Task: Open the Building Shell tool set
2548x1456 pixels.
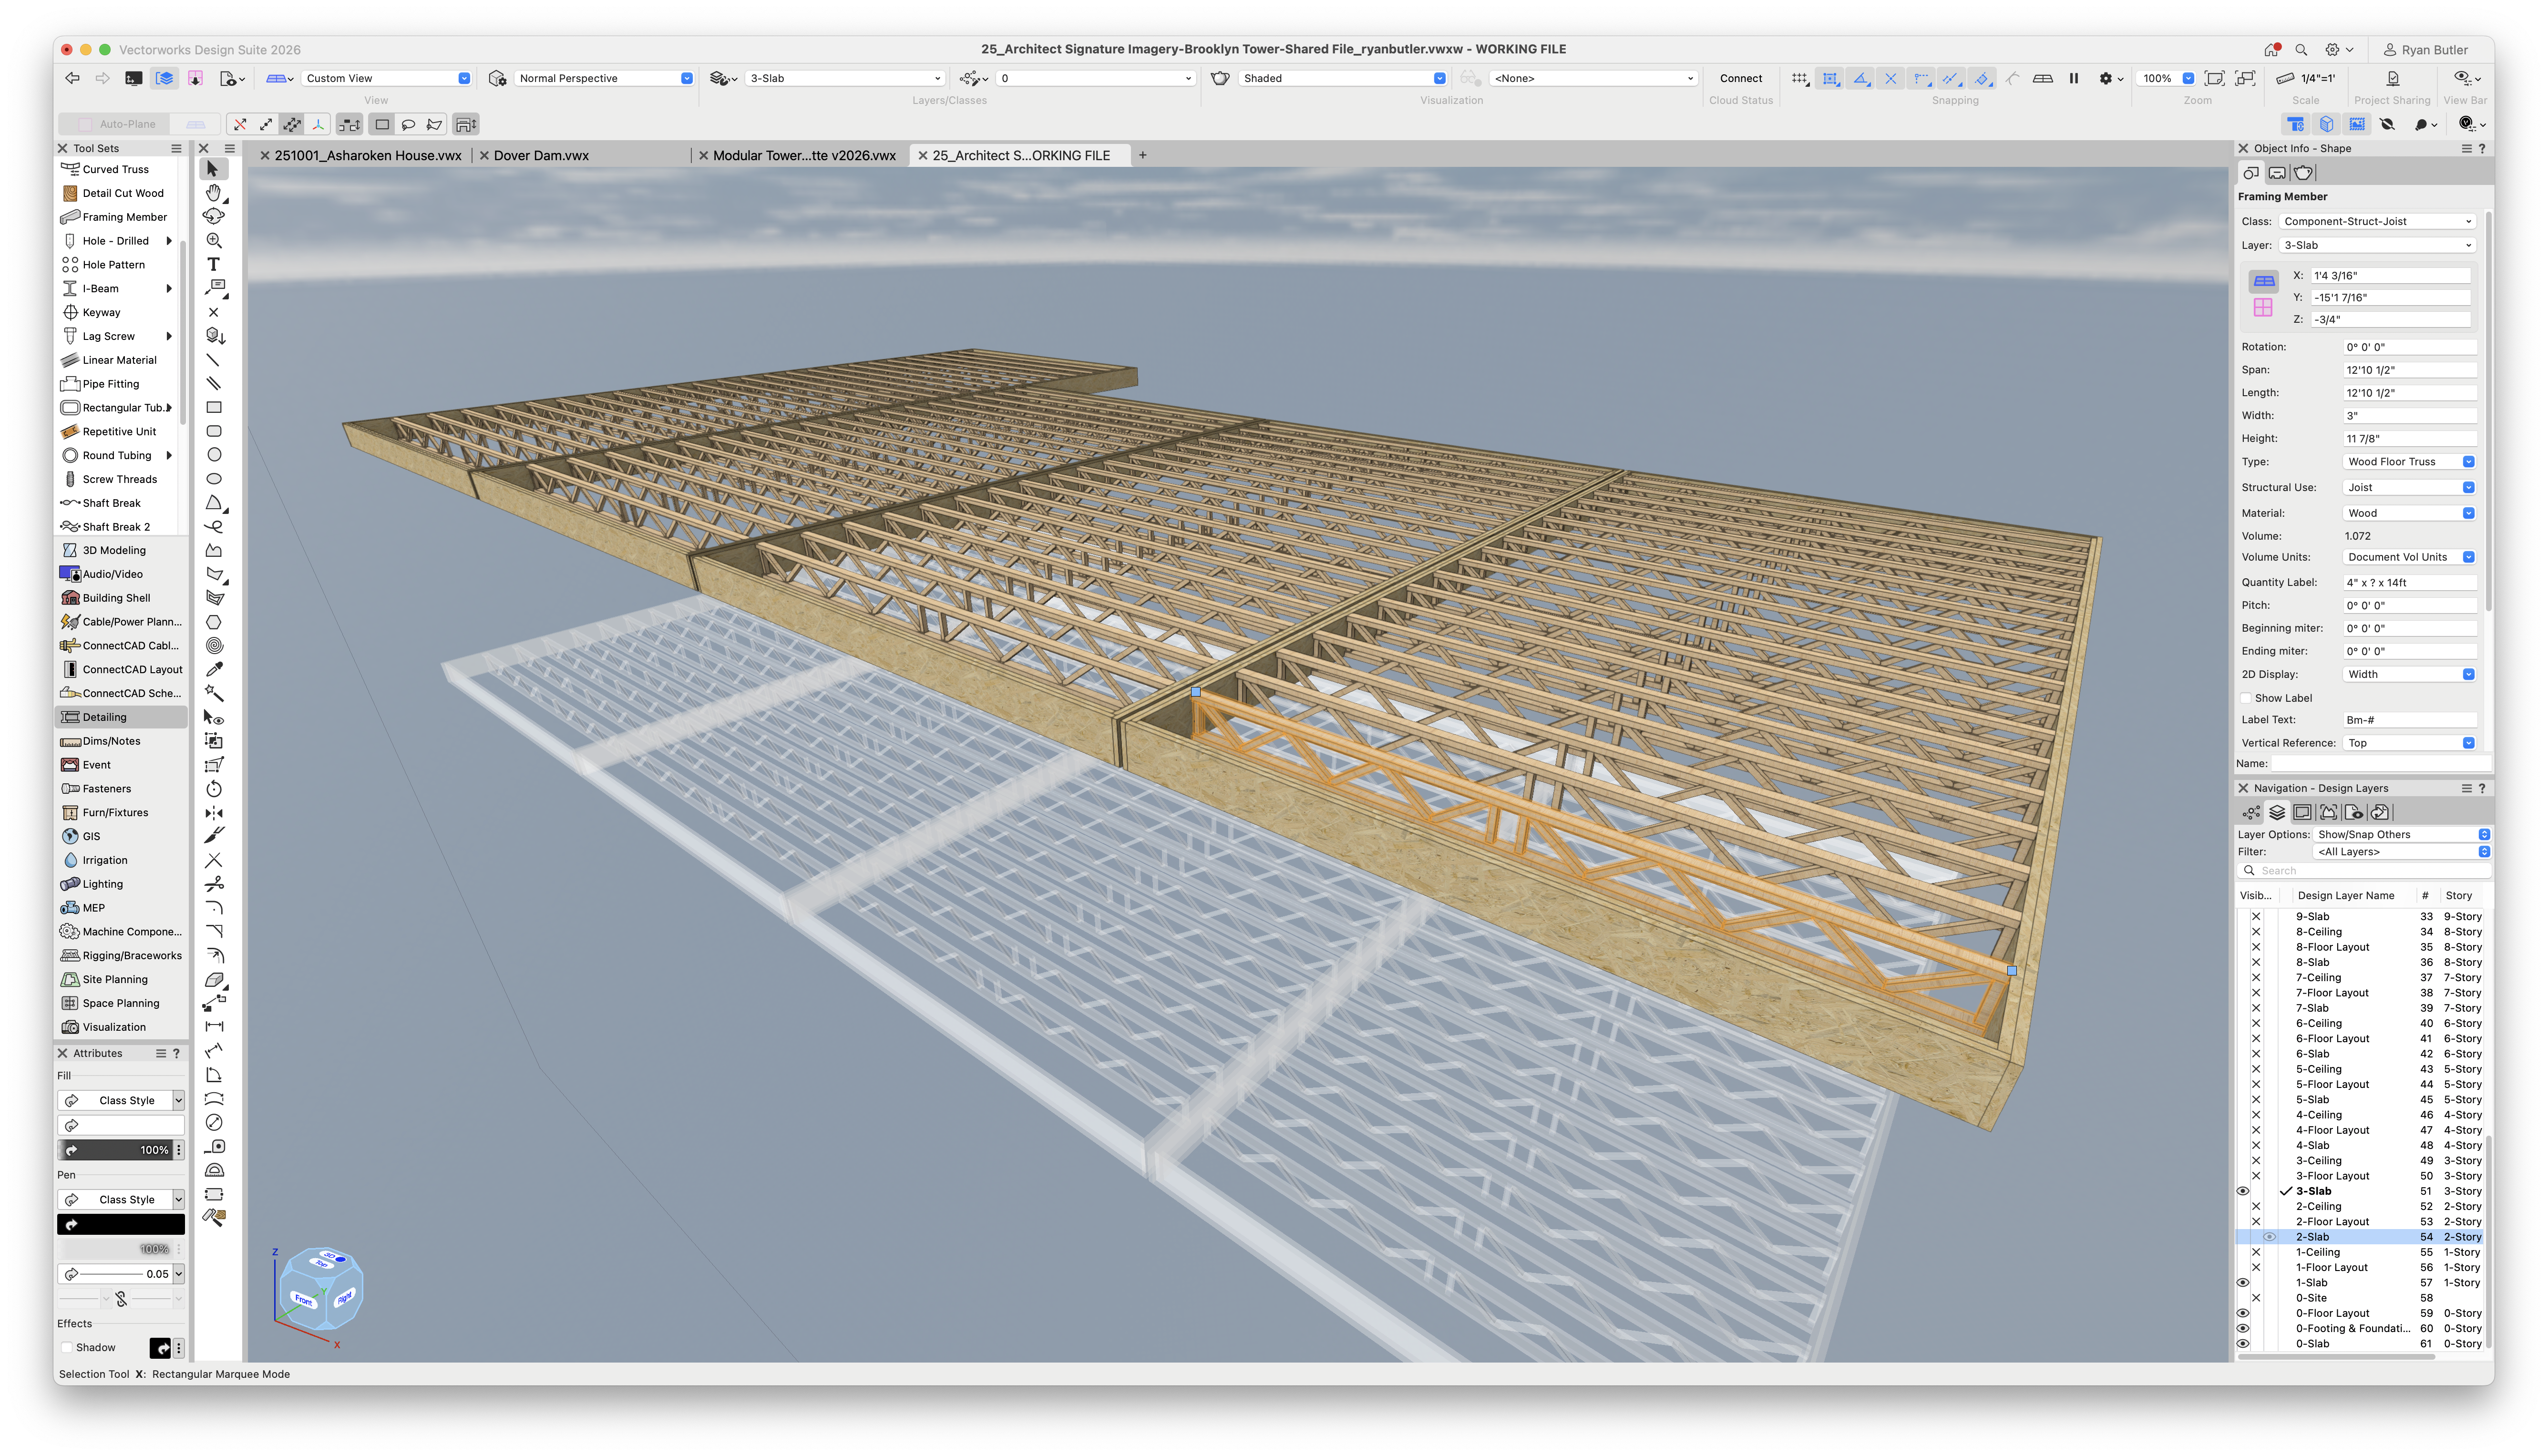Action: tap(116, 598)
